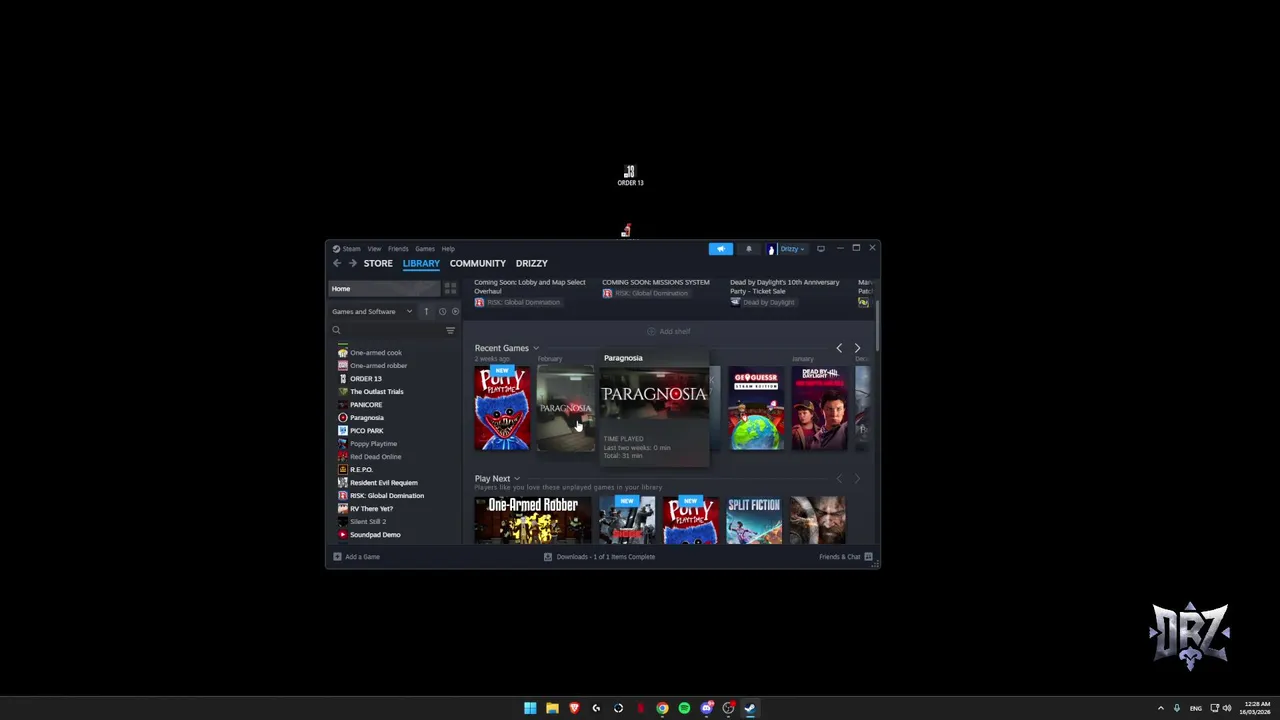This screenshot has width=1280, height=720.
Task: Open Coming Soon: Missions System news
Action: coord(656,282)
